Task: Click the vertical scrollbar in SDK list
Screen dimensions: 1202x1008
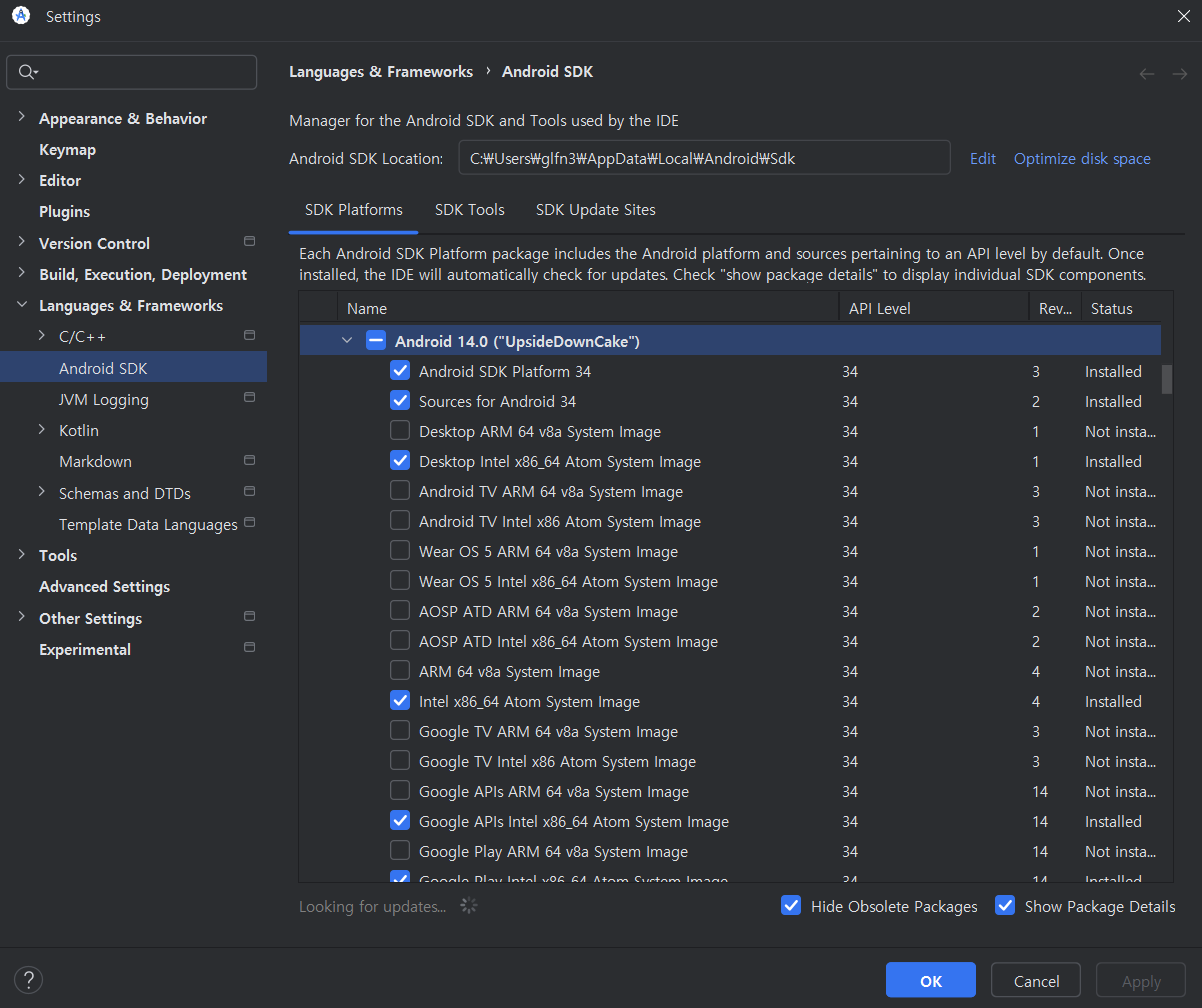Action: coord(1166,380)
